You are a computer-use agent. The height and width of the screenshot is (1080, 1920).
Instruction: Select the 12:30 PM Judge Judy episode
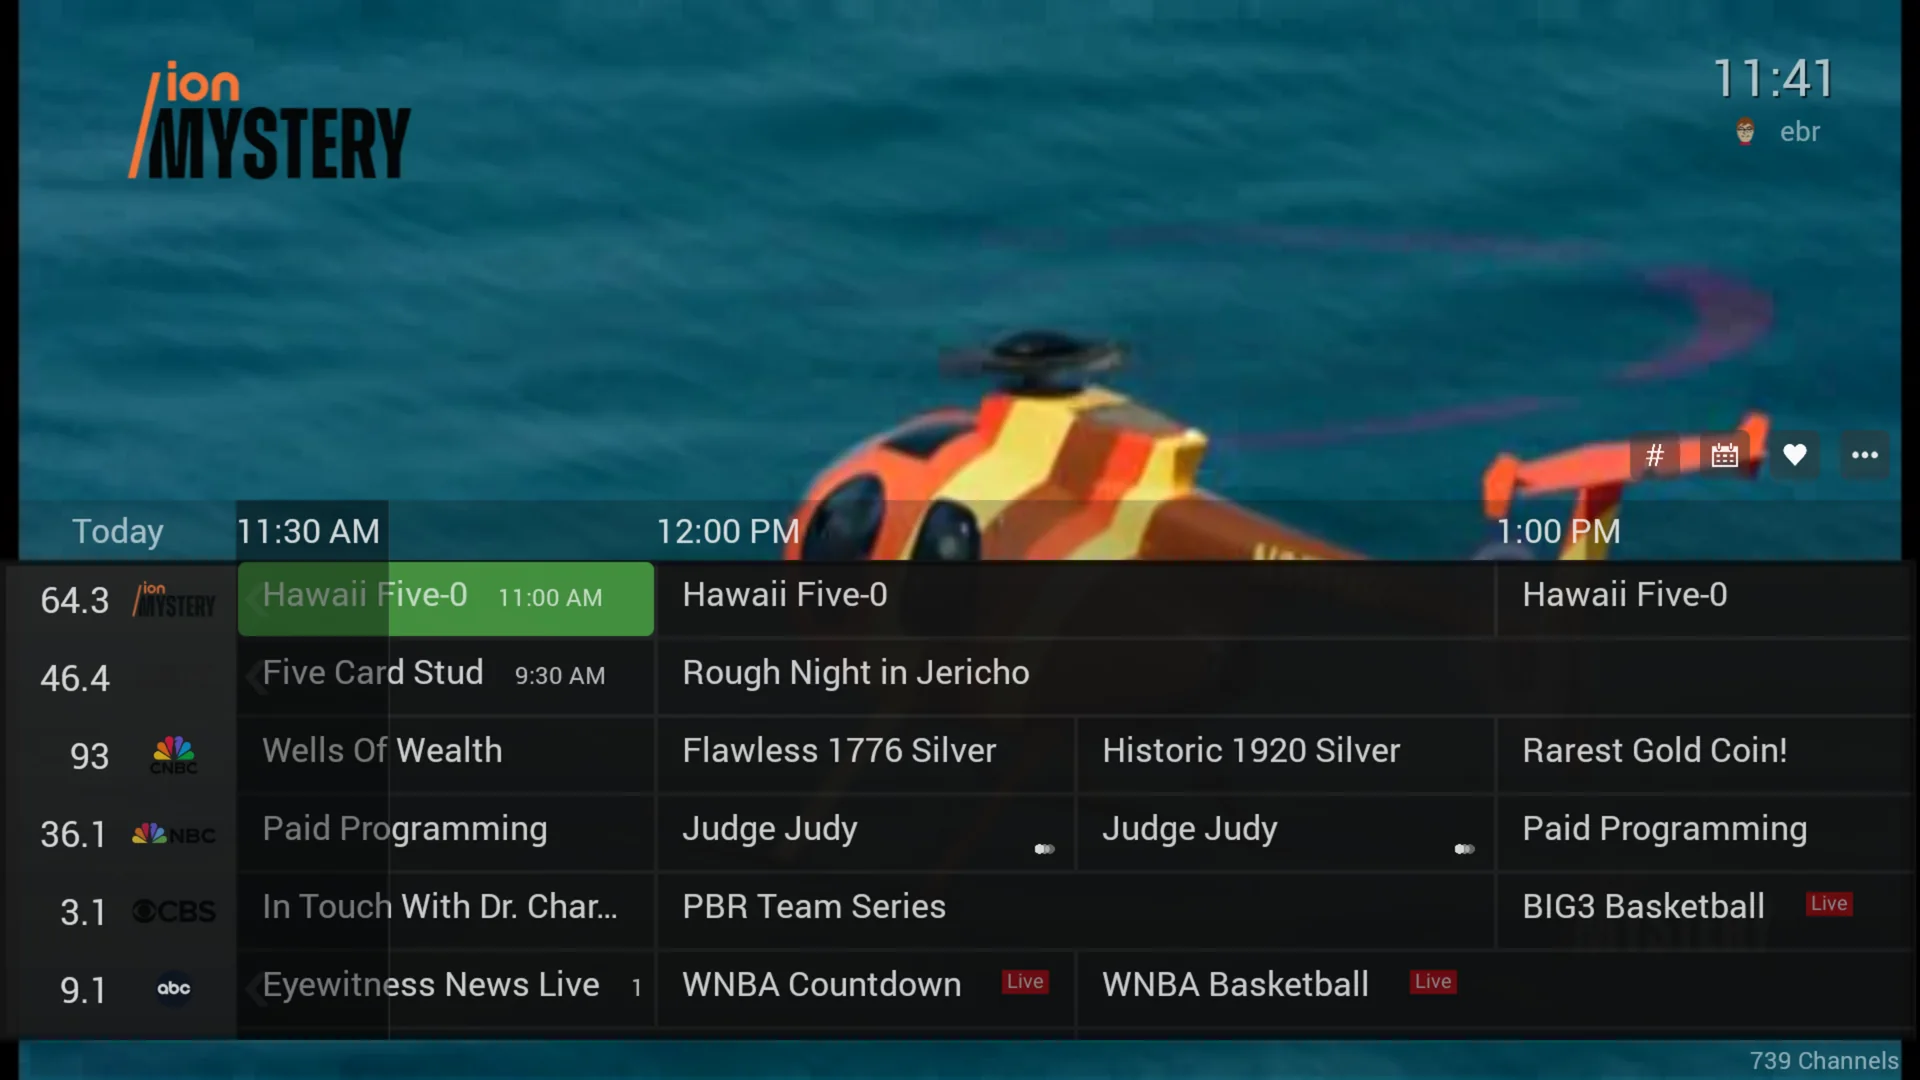(1286, 833)
